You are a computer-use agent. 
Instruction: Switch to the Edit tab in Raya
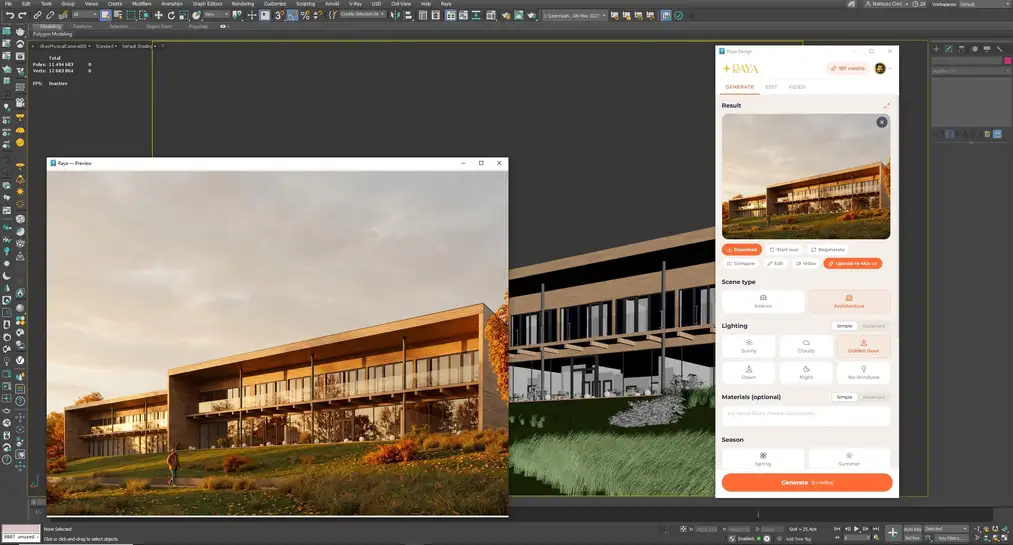point(771,87)
